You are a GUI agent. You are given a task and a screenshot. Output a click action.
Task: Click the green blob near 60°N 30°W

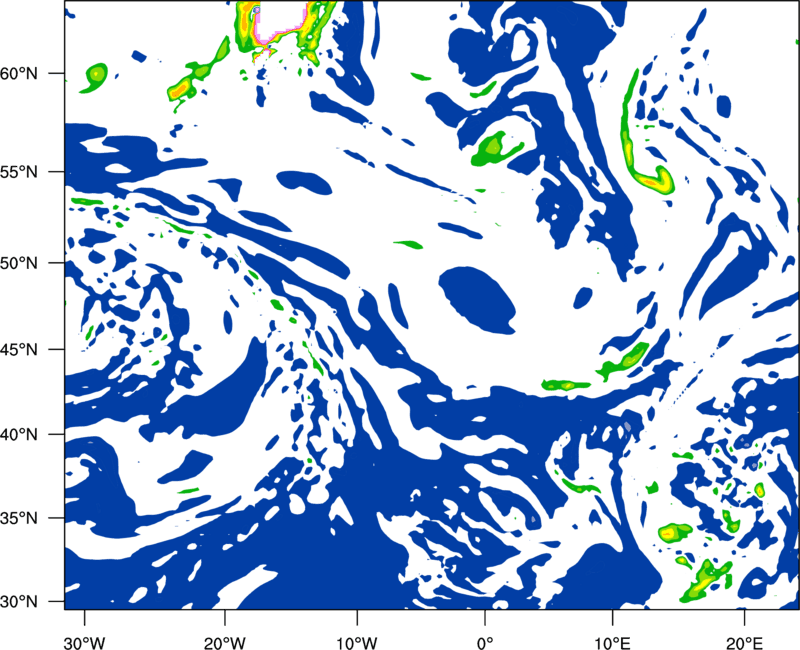[x=94, y=77]
